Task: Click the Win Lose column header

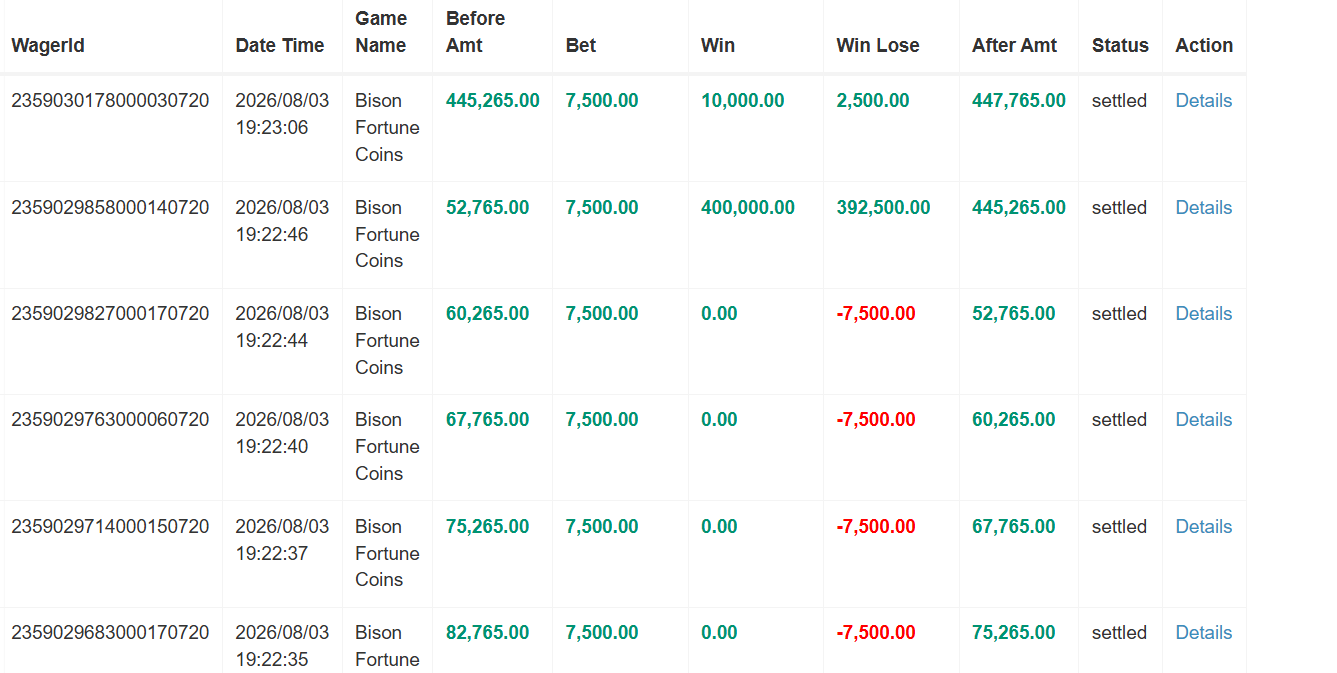Action: 878,46
